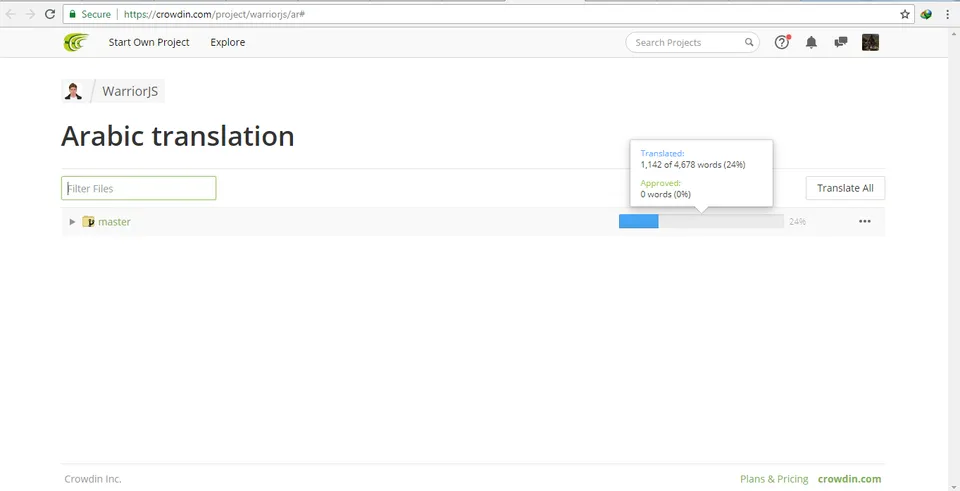
Task: Click the Translated label in the tooltip
Action: (x=662, y=154)
